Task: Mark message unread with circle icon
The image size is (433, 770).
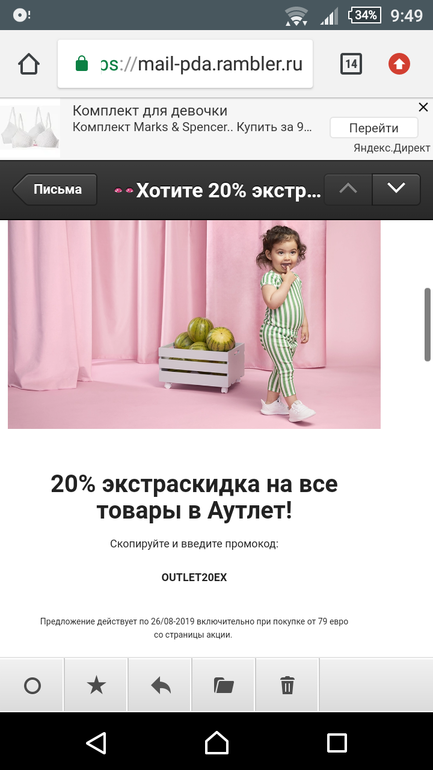Action: point(32,685)
